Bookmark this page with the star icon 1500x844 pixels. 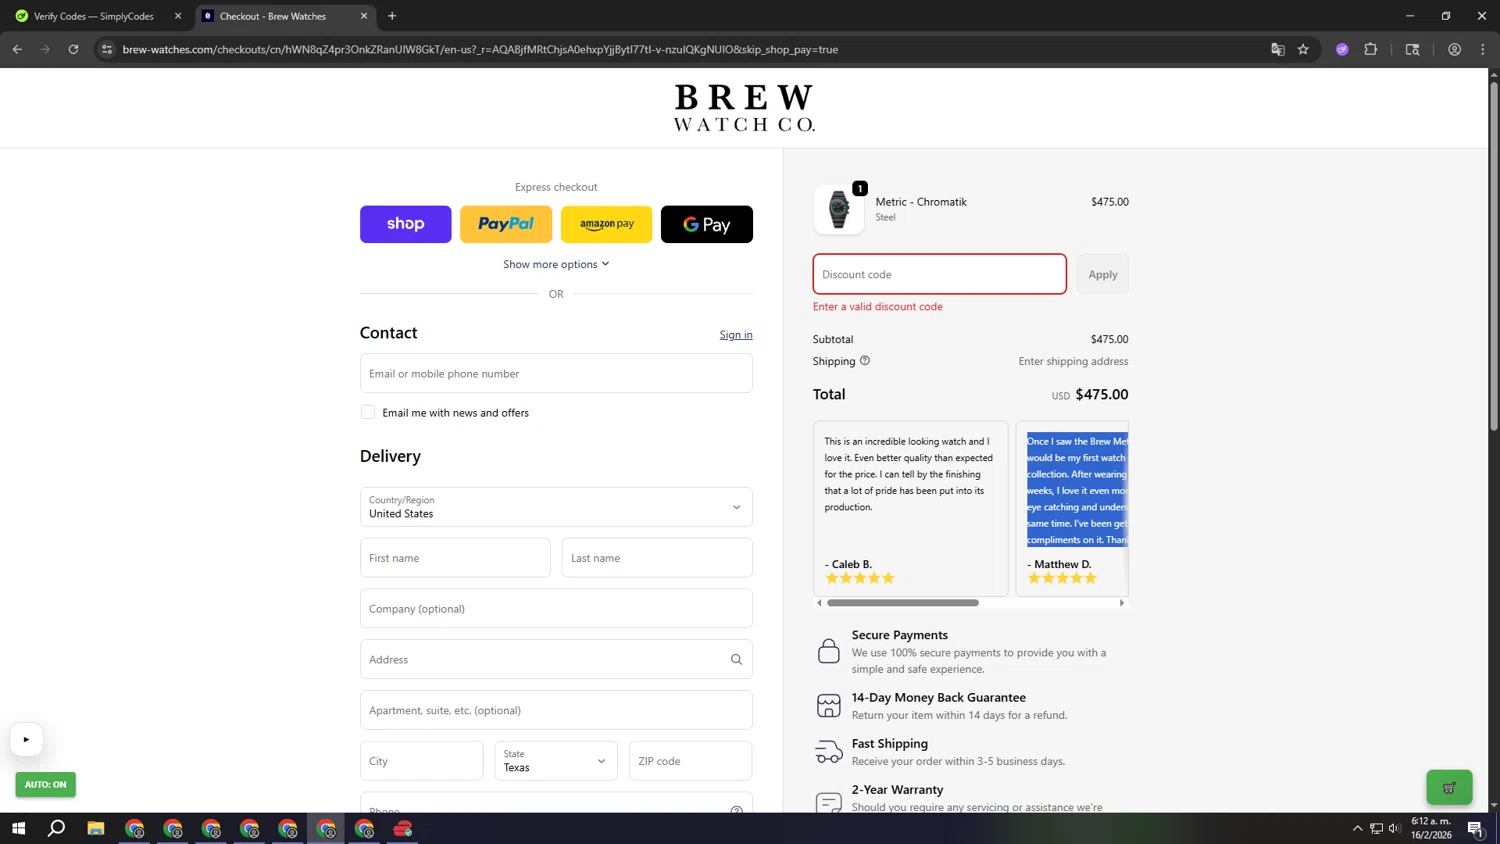(1303, 49)
